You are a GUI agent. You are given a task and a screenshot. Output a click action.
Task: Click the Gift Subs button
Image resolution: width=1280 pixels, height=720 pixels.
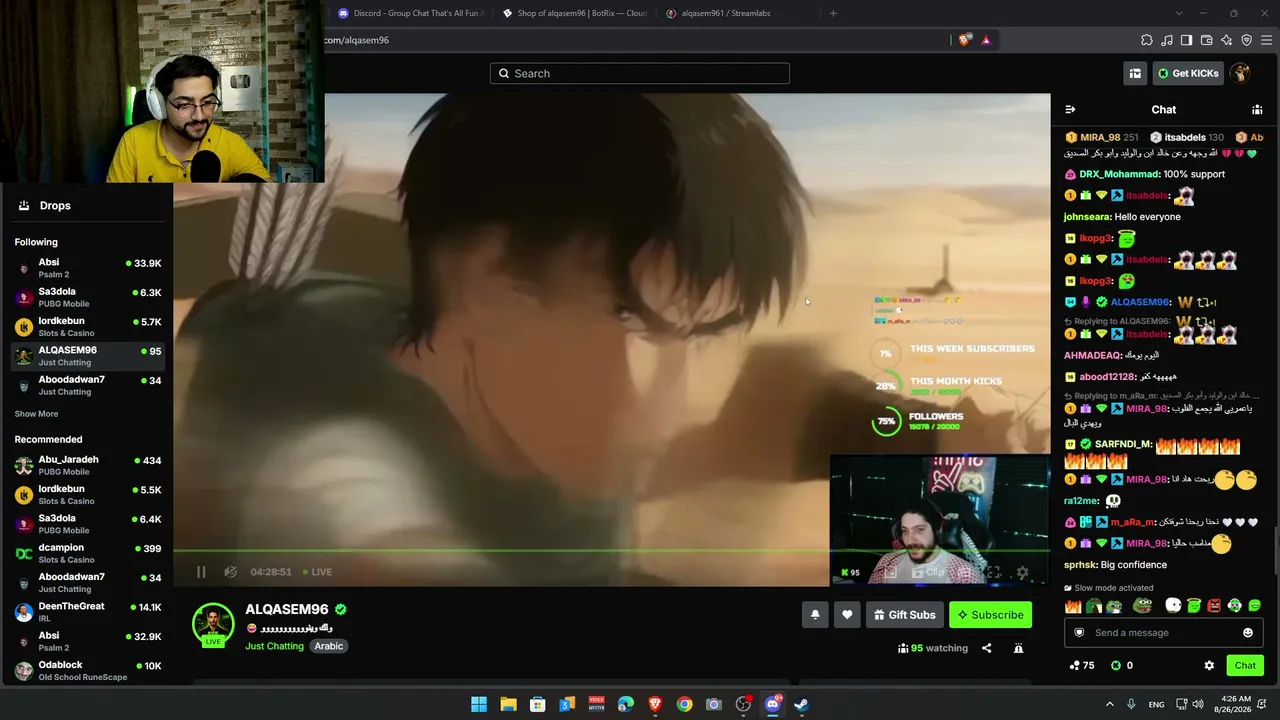(x=905, y=615)
